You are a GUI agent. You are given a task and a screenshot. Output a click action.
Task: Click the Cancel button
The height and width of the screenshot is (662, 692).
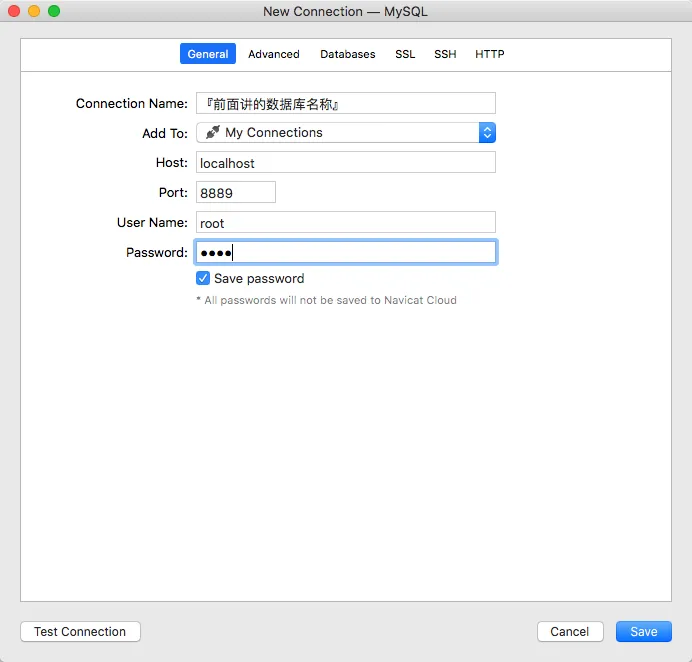(x=570, y=631)
